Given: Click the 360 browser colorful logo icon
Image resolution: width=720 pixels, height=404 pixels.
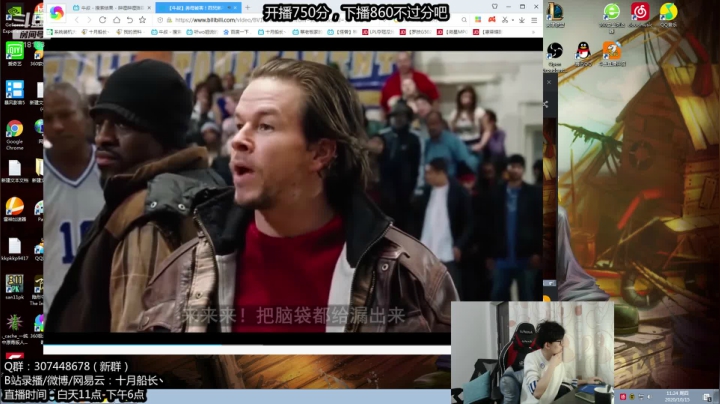Looking at the screenshot, I should (56, 12).
